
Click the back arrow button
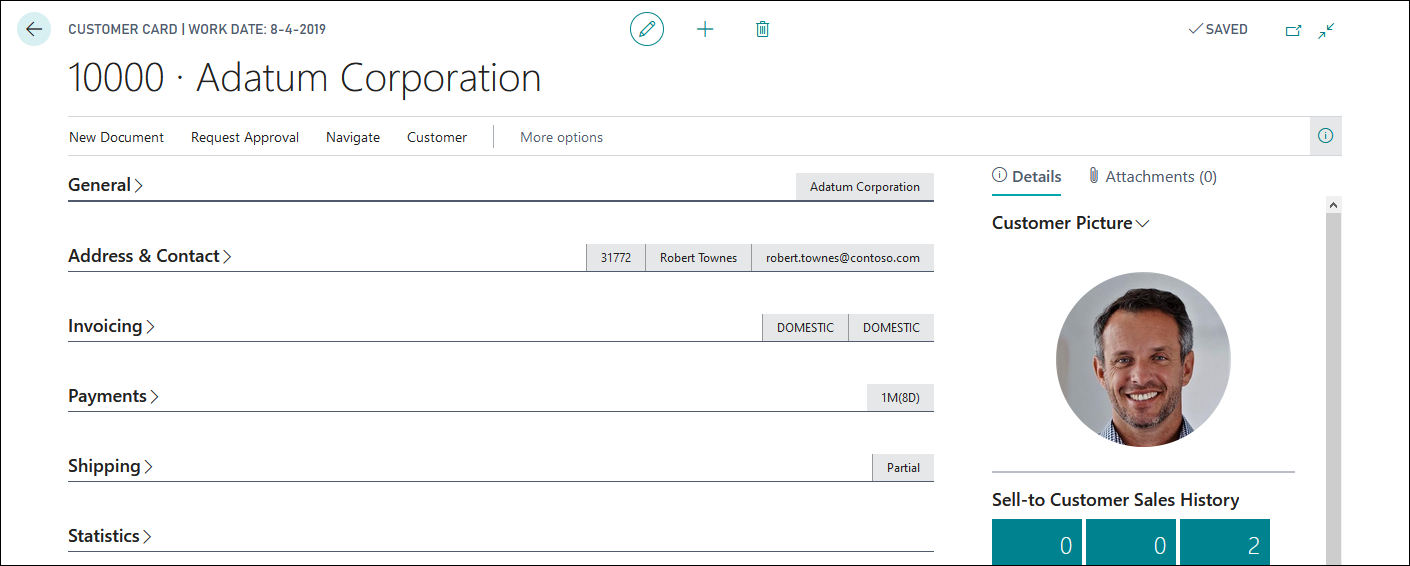(x=34, y=29)
